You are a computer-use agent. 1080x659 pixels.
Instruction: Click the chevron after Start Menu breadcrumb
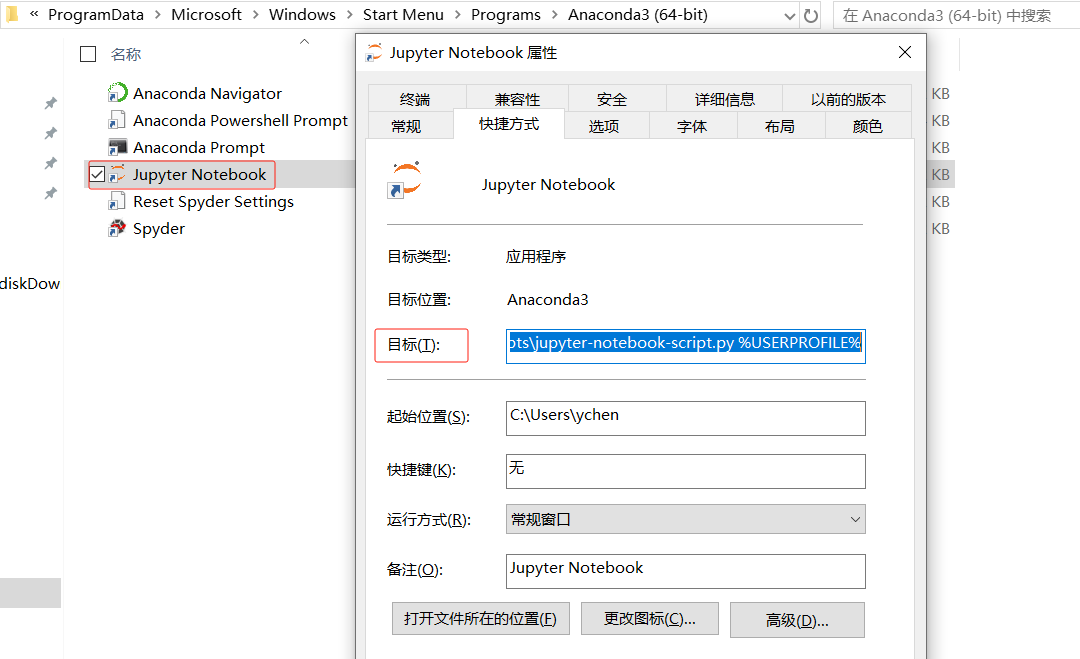[x=457, y=15]
